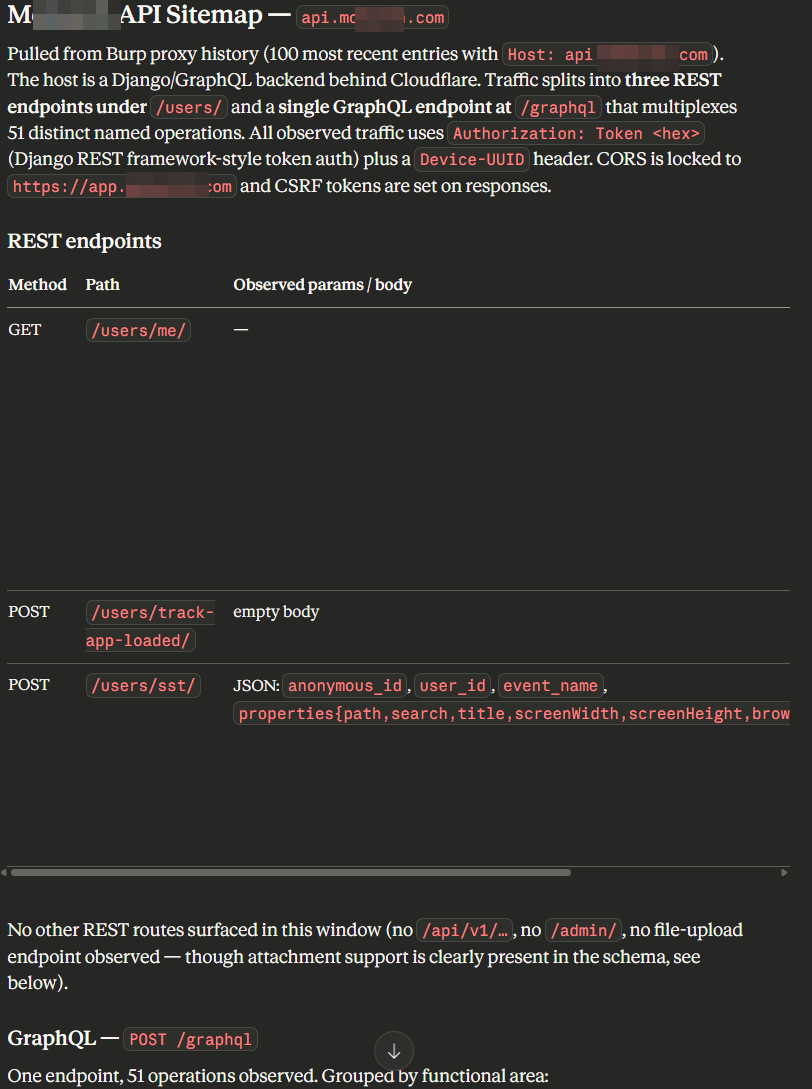Viewport: 812px width, 1089px height.
Task: Click the user_id parameter chip
Action: (453, 686)
